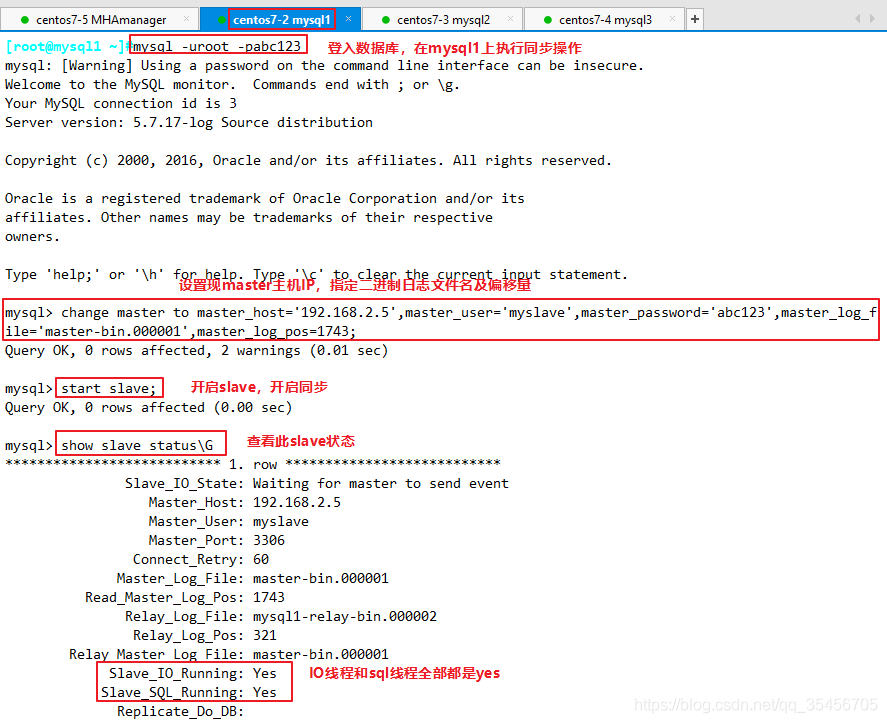Click the Slave_IO_Running: Yes line

193,673
